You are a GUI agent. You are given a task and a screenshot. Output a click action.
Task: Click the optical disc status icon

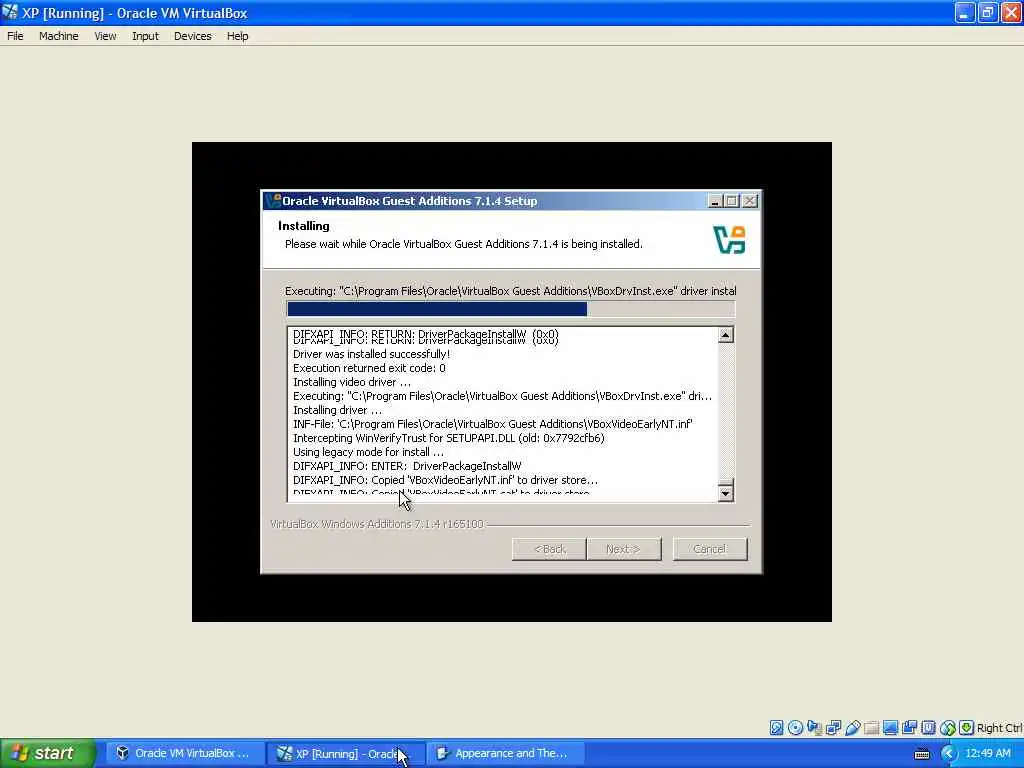point(795,728)
